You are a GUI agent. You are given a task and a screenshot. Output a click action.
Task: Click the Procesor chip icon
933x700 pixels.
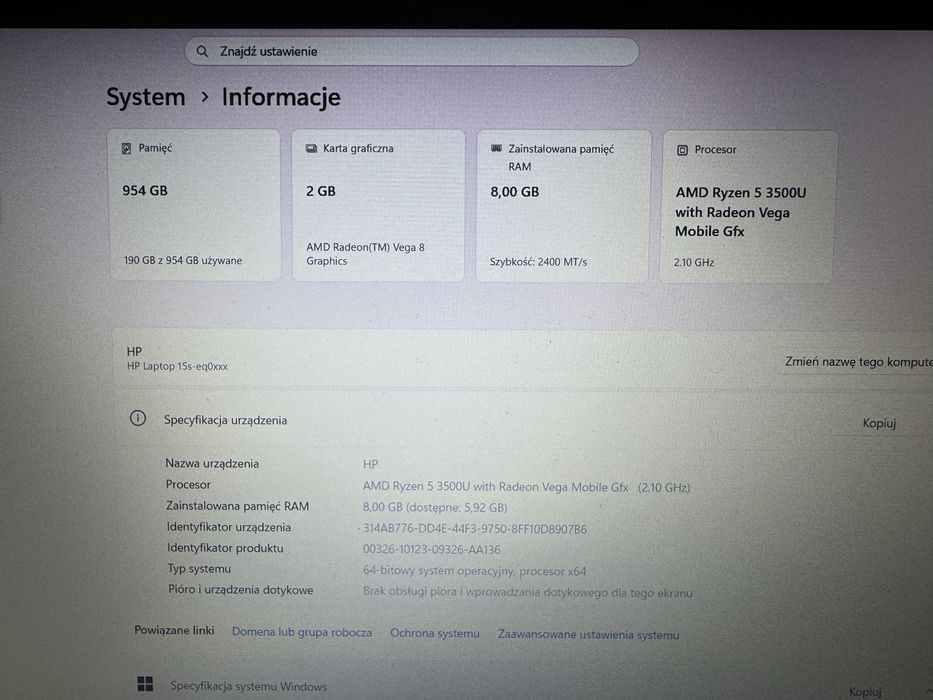(x=682, y=150)
